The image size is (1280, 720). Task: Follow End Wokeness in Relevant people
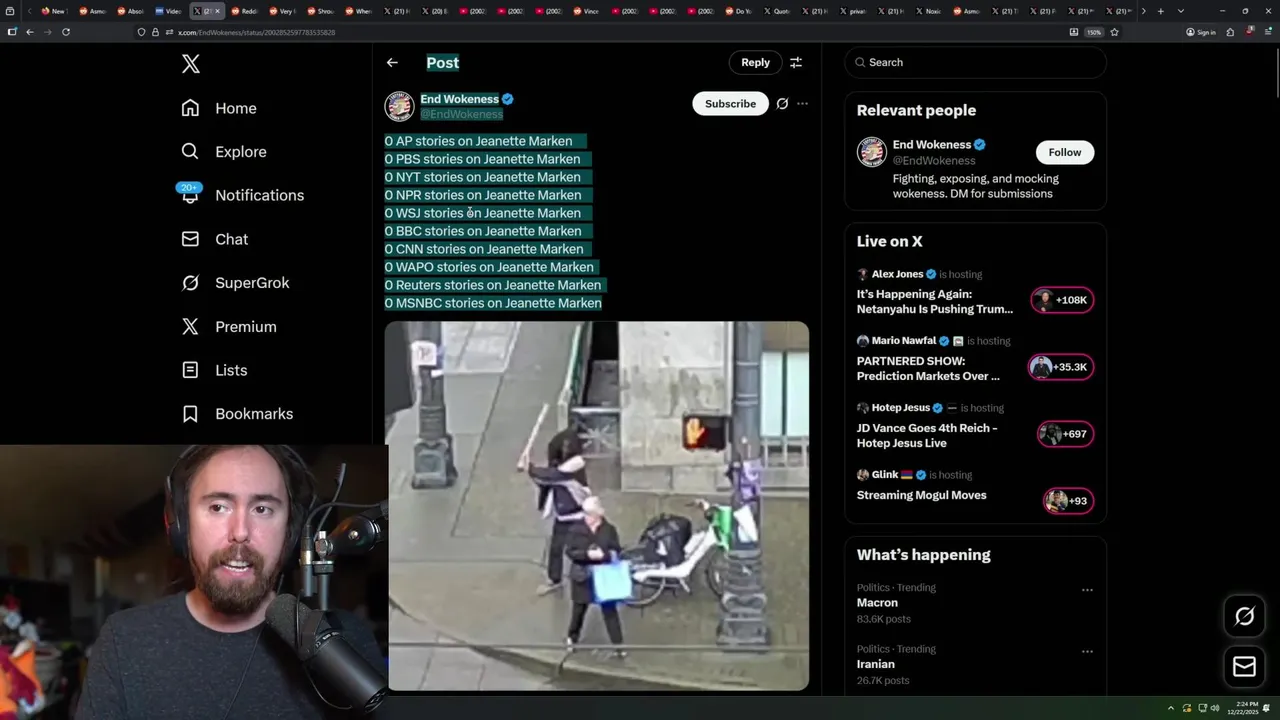point(1064,152)
